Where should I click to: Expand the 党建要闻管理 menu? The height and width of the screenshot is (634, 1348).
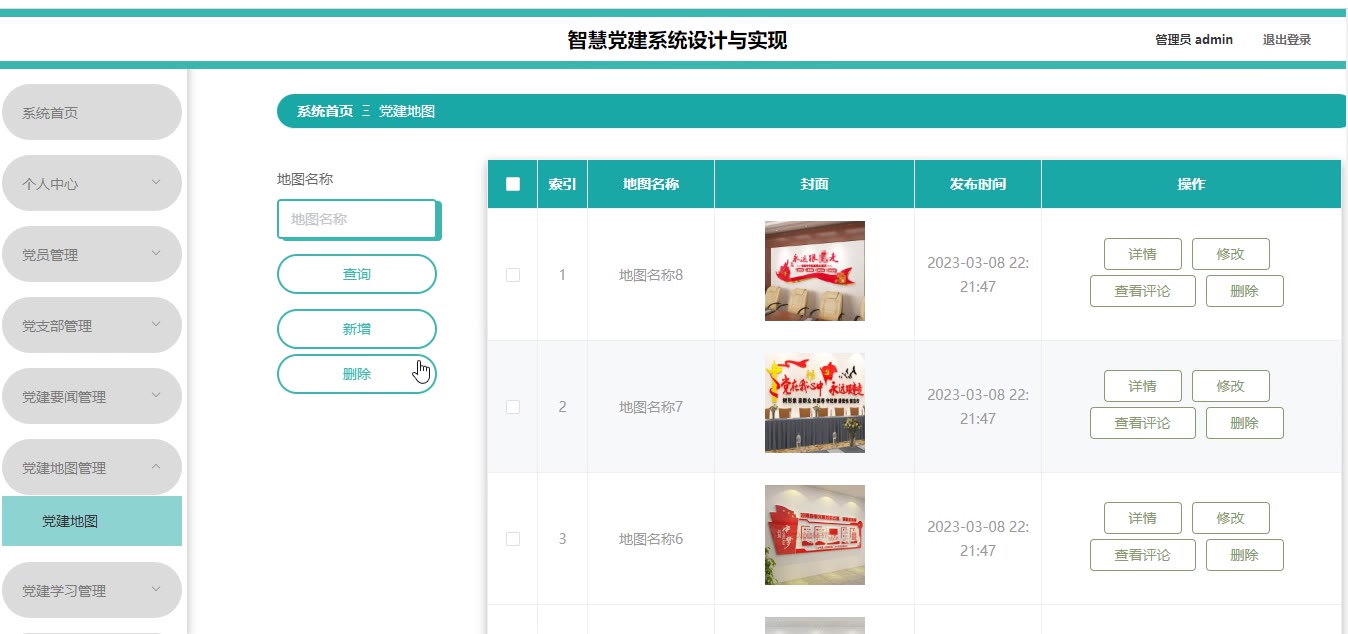tap(92, 396)
